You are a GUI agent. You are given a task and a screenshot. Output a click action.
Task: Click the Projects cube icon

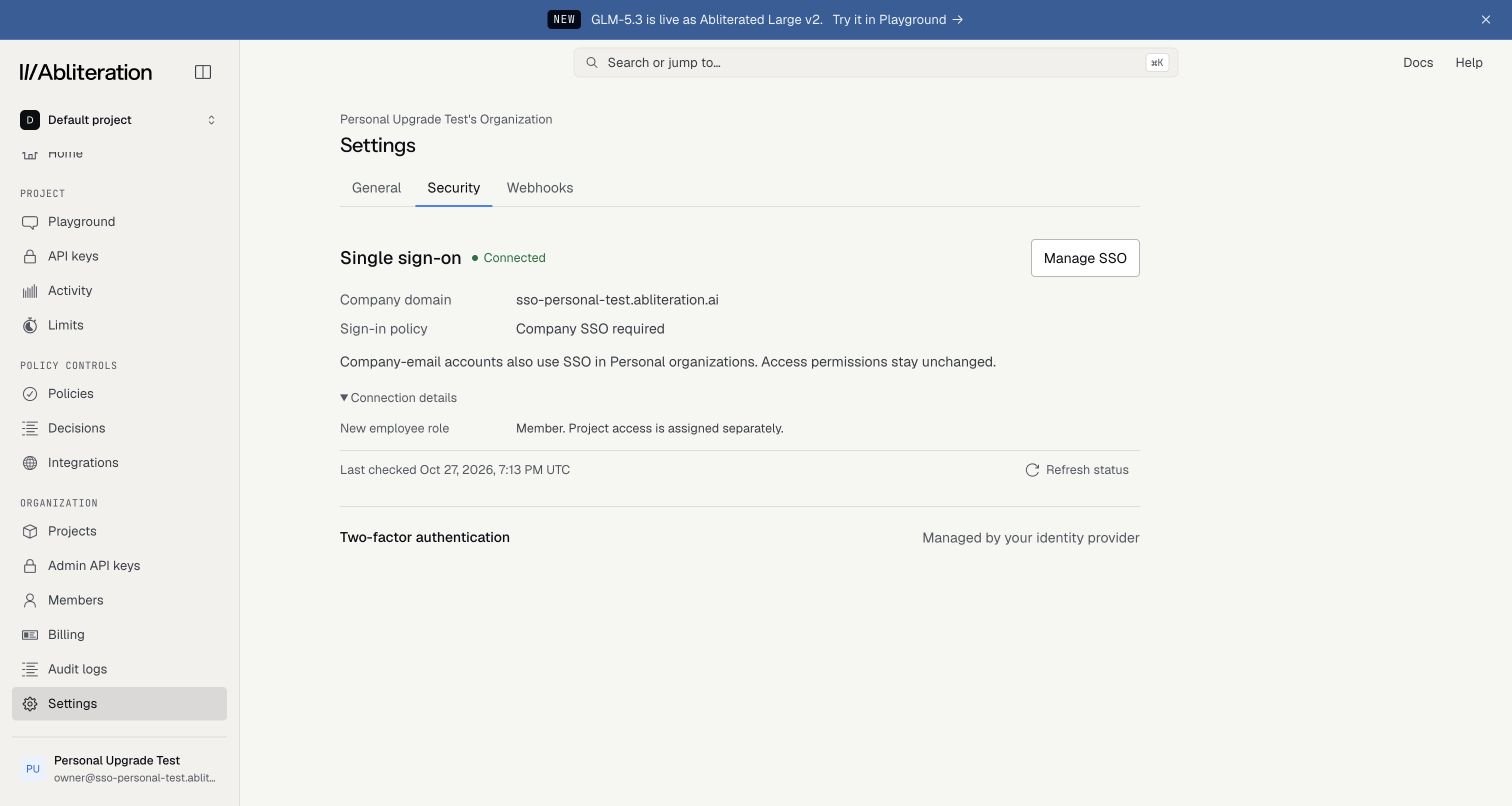(x=30, y=531)
